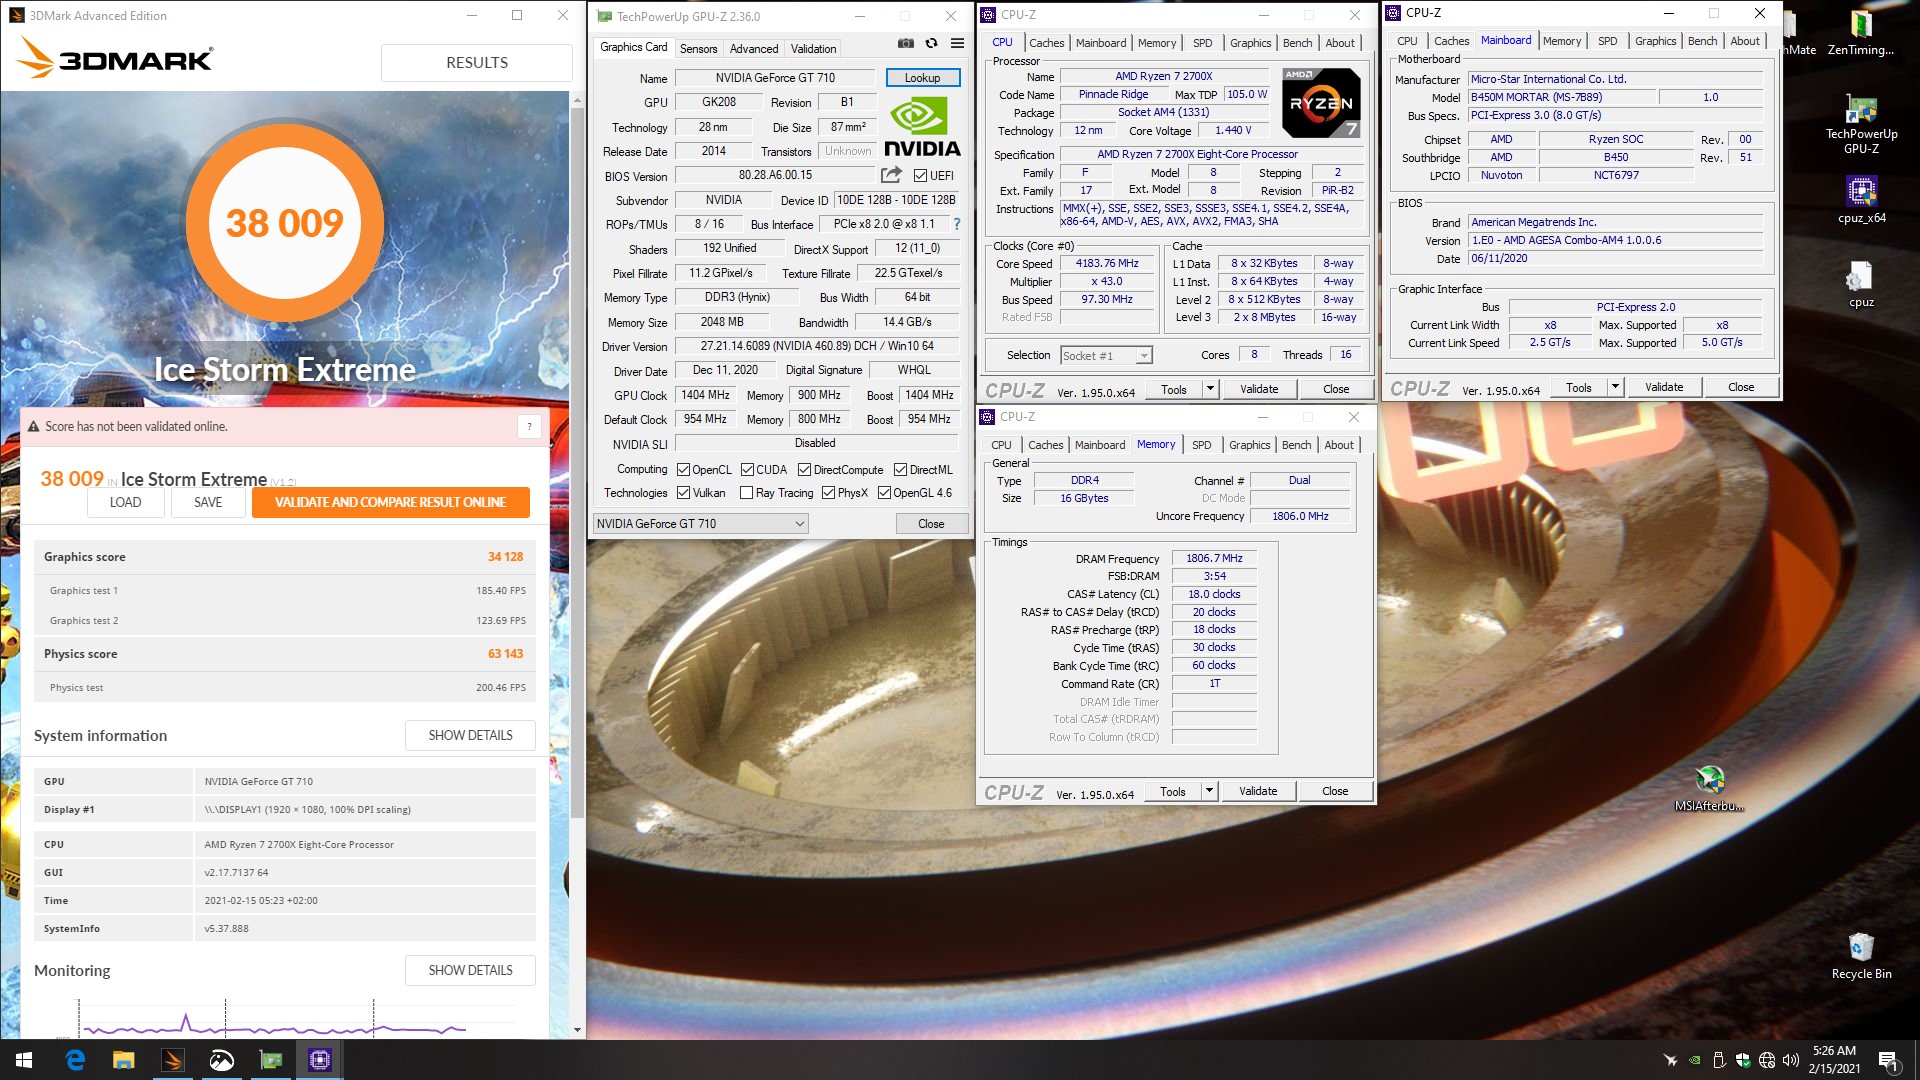This screenshot has height=1080, width=1920.
Task: Click the Physics score value 63 143
Action: 505,653
